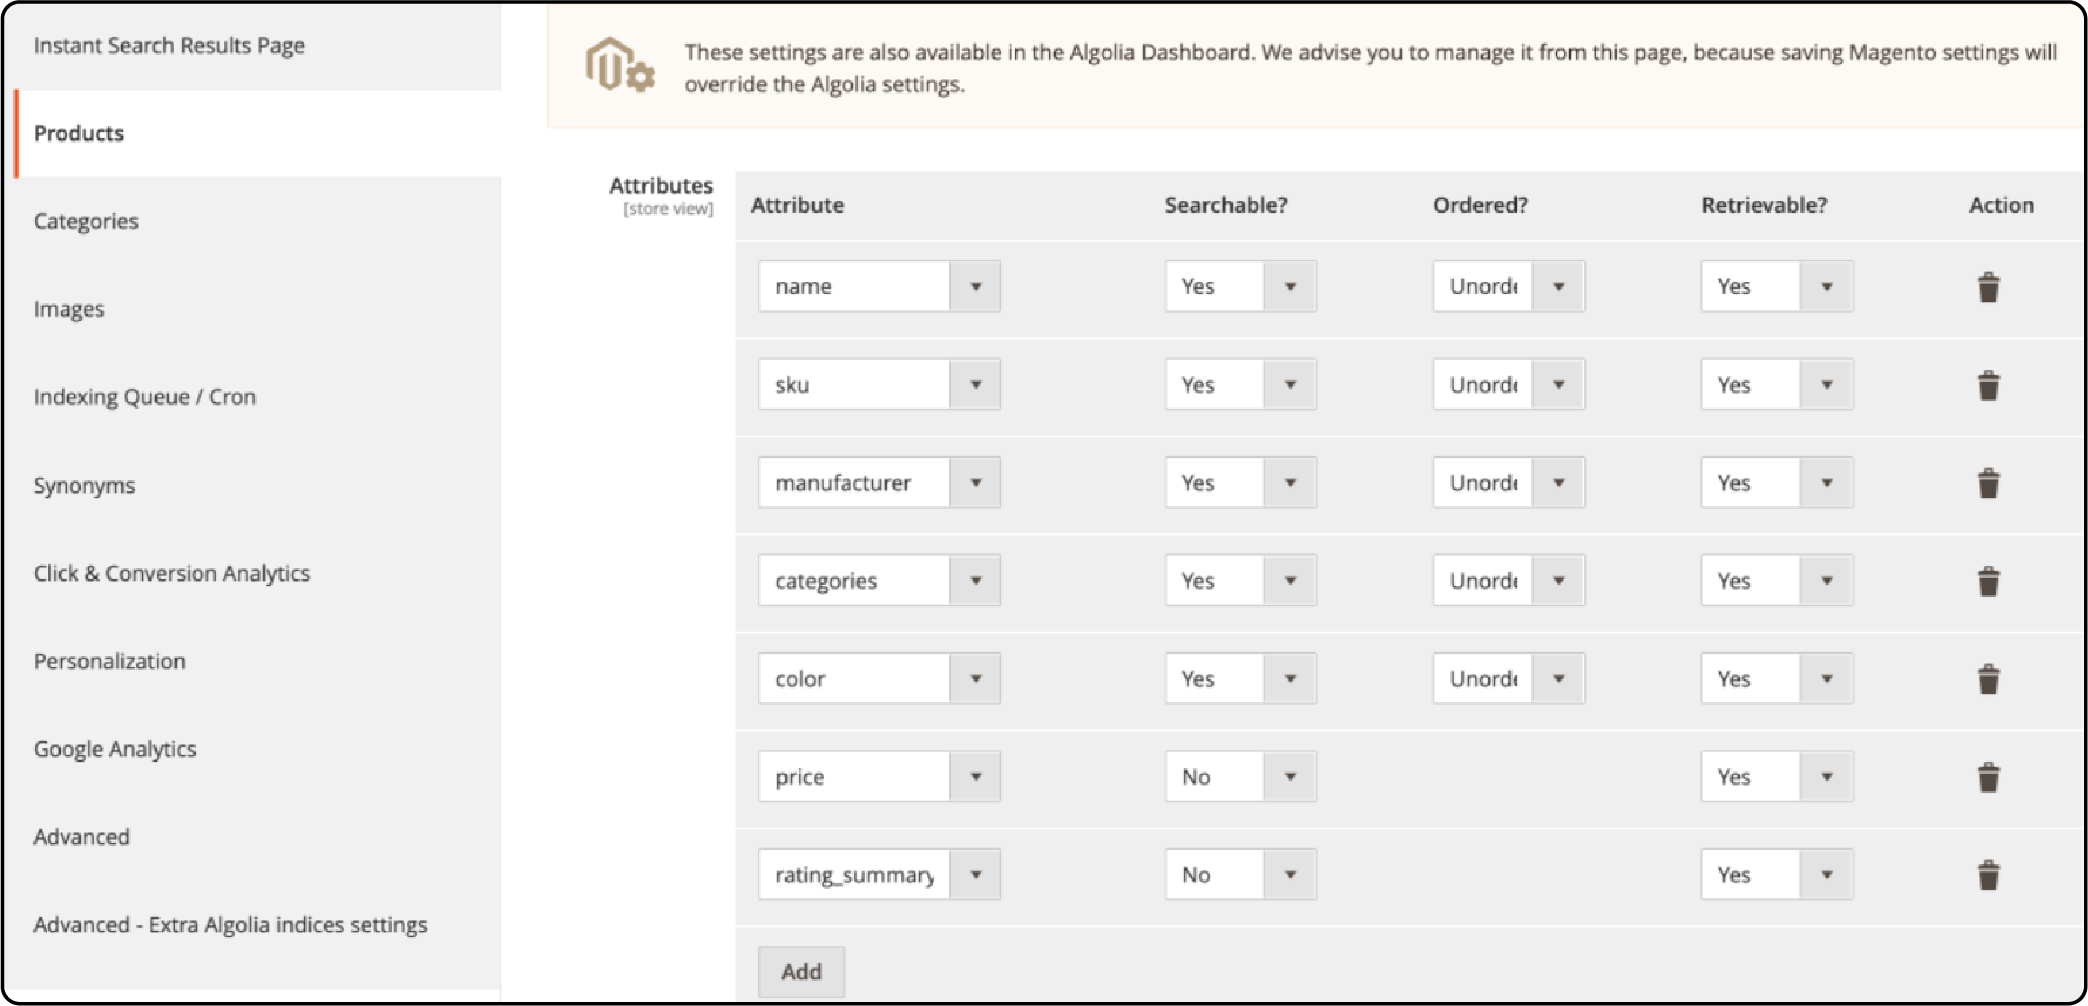Change Searchable setting for color
Viewport: 2088px width, 1006px height.
click(1240, 678)
